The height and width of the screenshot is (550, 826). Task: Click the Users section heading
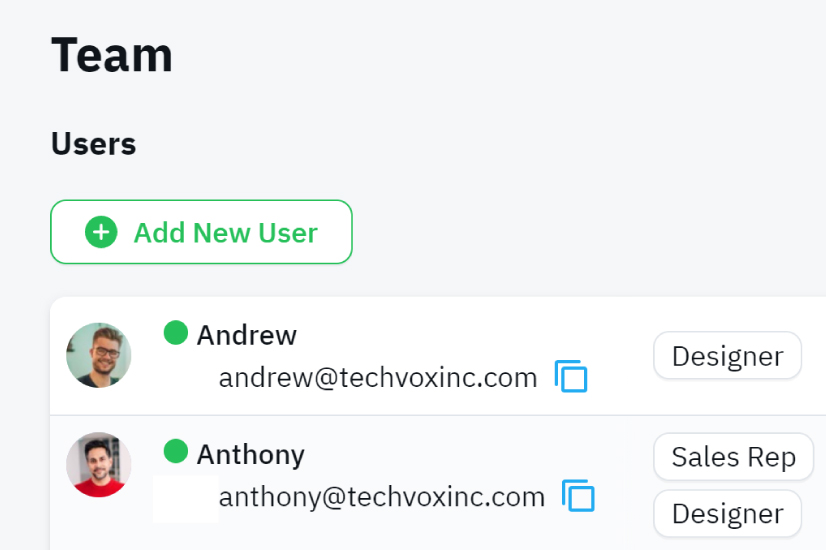[93, 144]
